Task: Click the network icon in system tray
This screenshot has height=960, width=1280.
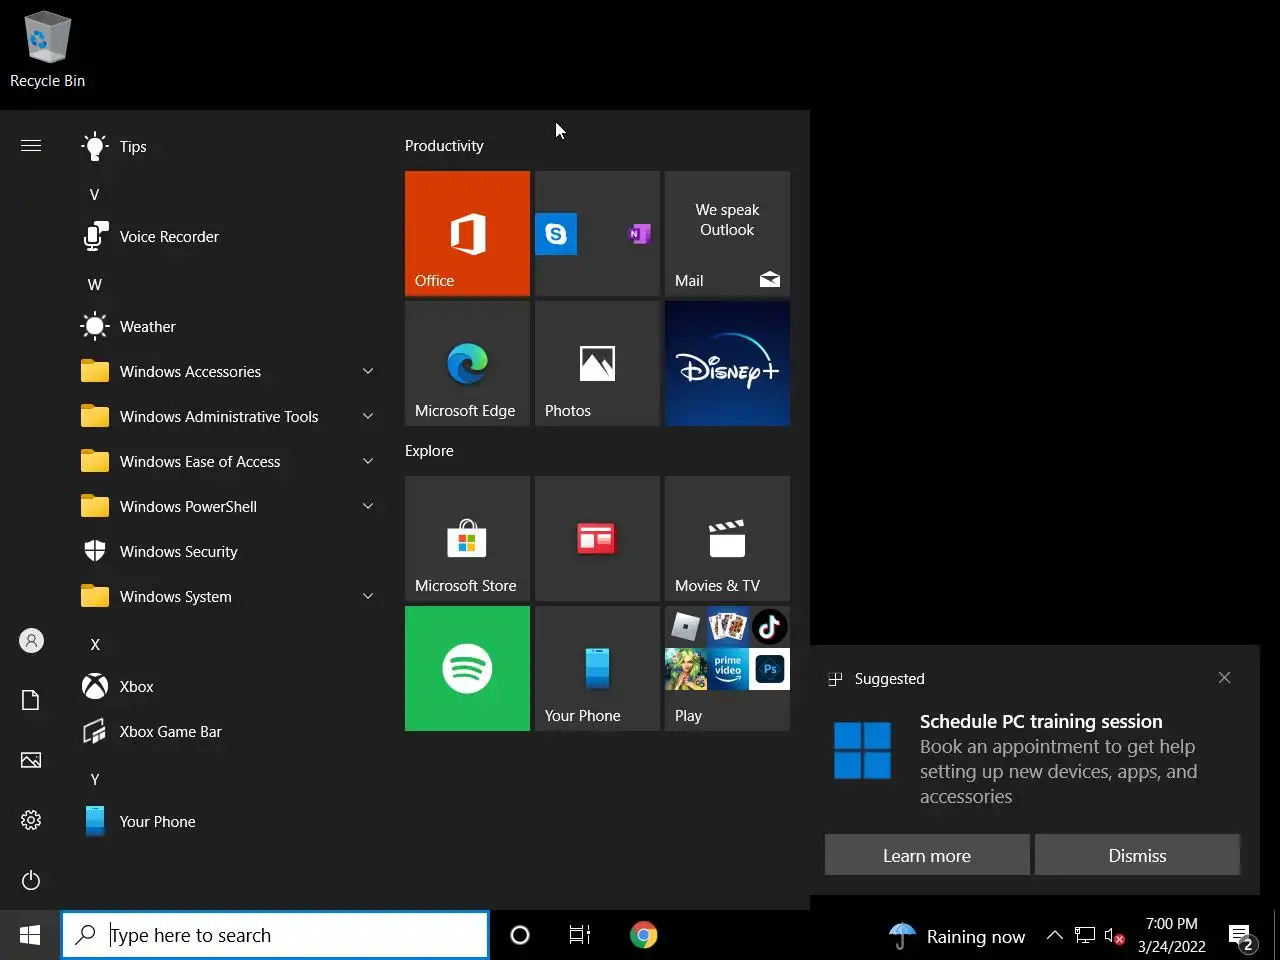Action: click(1085, 936)
